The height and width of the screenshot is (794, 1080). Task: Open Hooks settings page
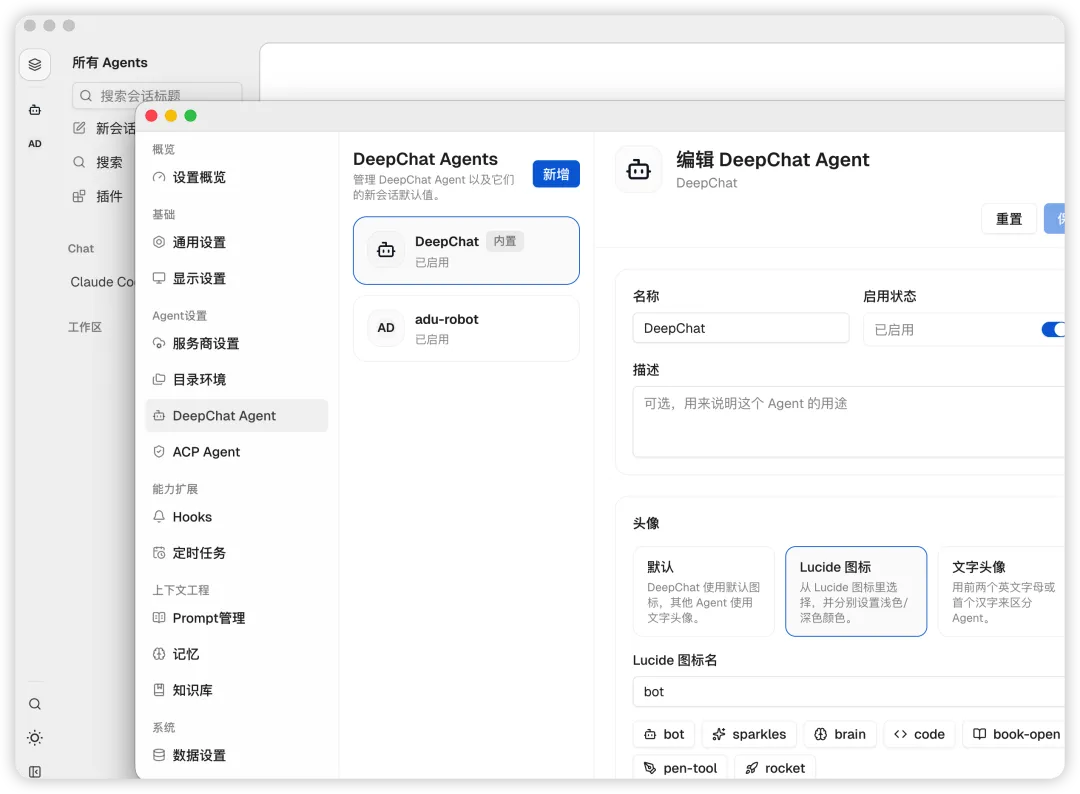[x=236, y=516]
